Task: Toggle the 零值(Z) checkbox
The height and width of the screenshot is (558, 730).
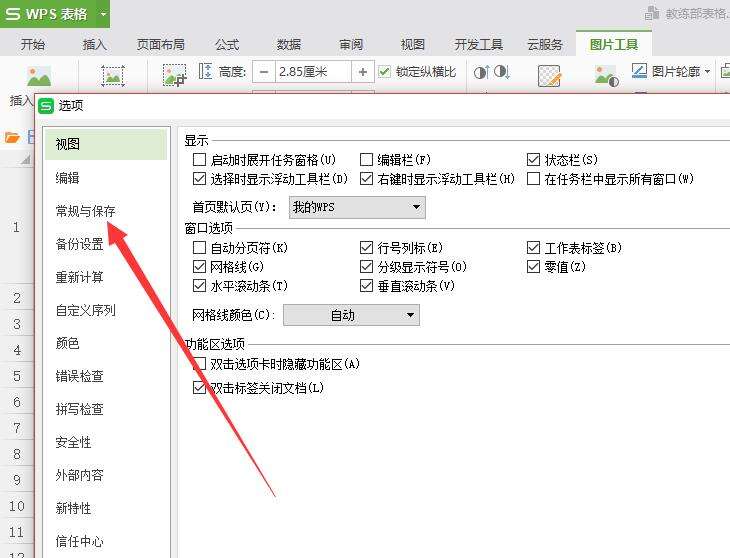Action: [x=533, y=267]
